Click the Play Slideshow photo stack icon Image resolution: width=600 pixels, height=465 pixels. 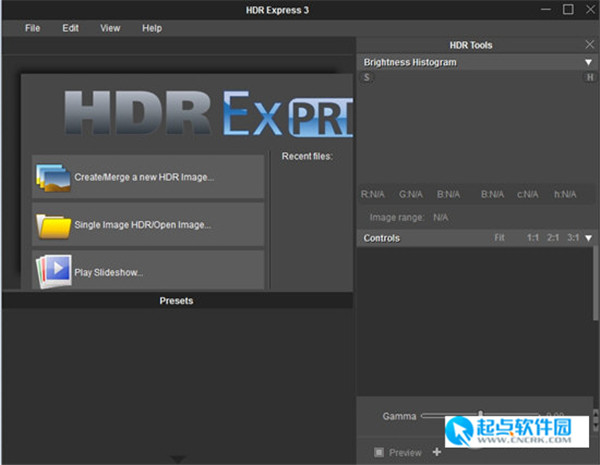click(54, 271)
